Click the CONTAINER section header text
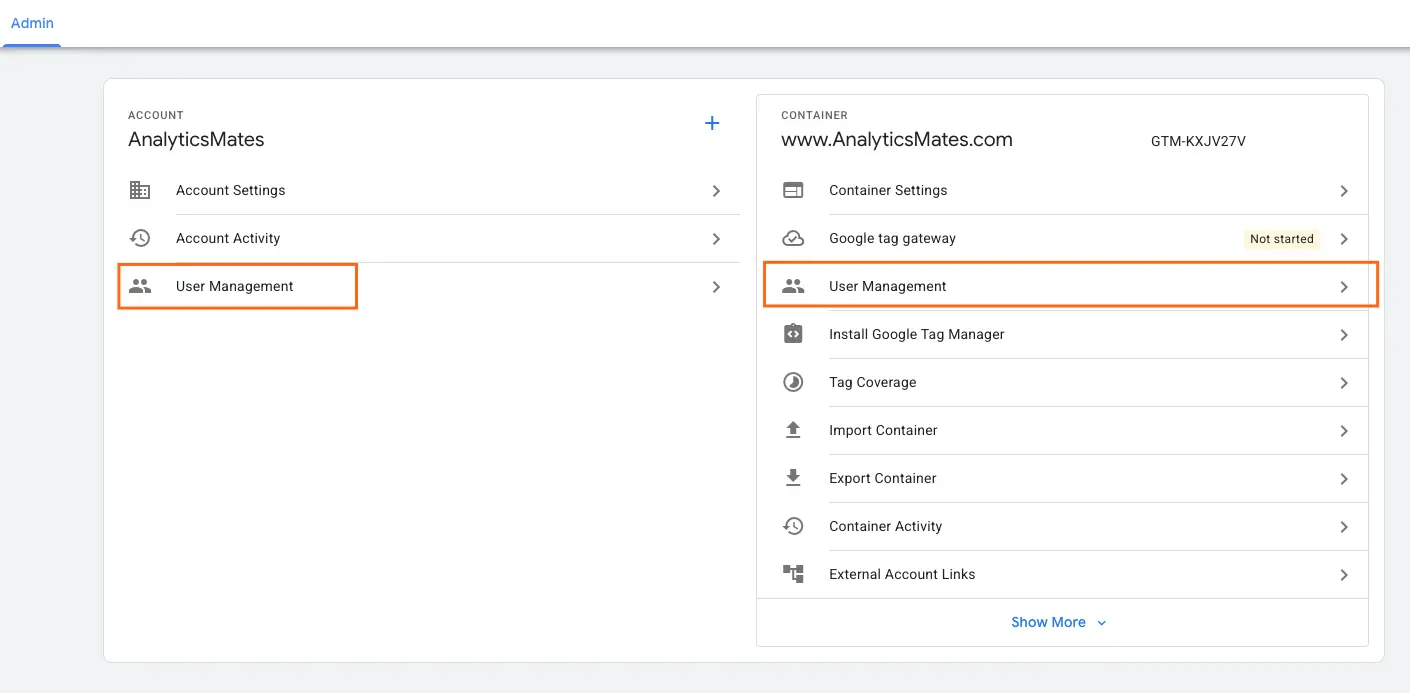This screenshot has width=1410, height=693. 814,115
